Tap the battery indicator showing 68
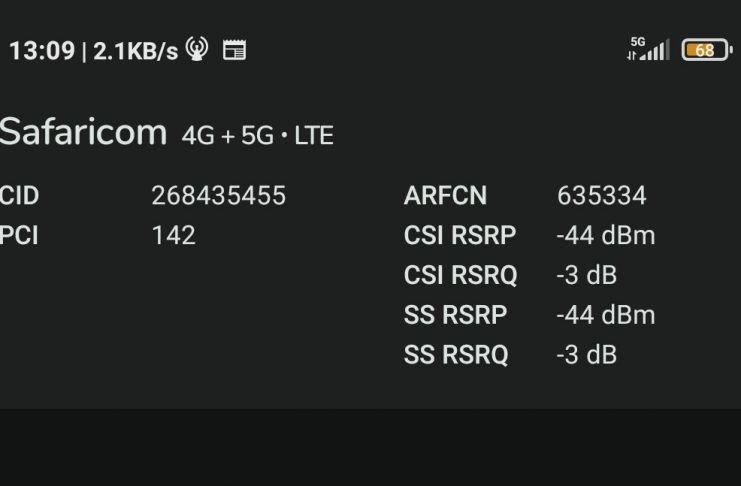The width and height of the screenshot is (741, 486). click(707, 50)
